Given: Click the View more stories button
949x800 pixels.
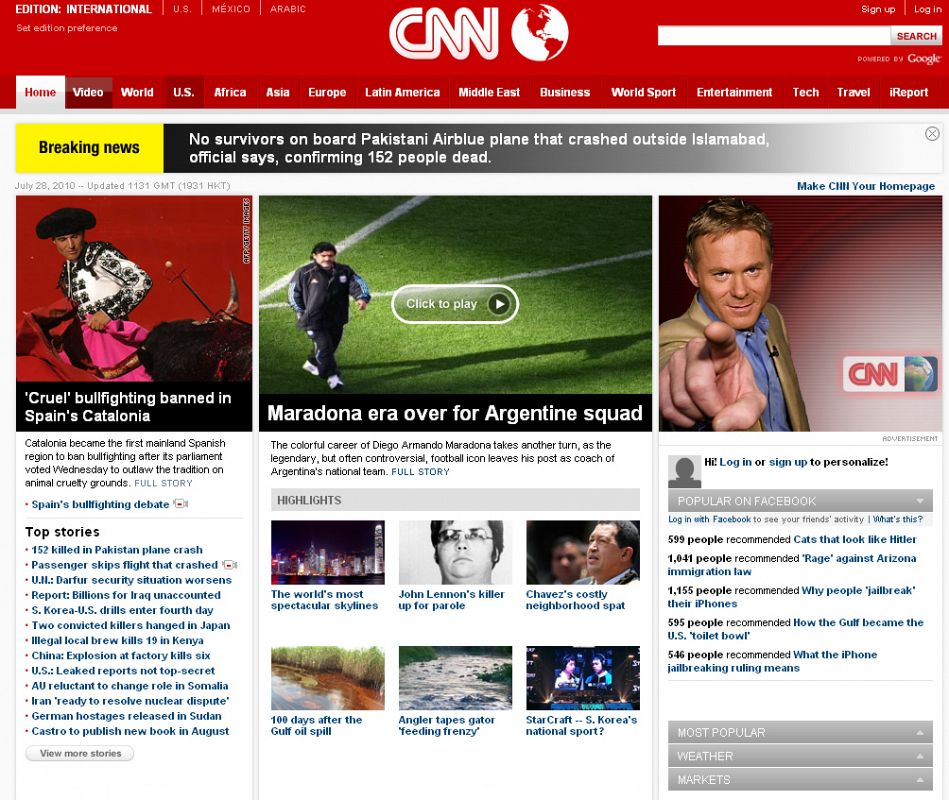Looking at the screenshot, I should [79, 753].
